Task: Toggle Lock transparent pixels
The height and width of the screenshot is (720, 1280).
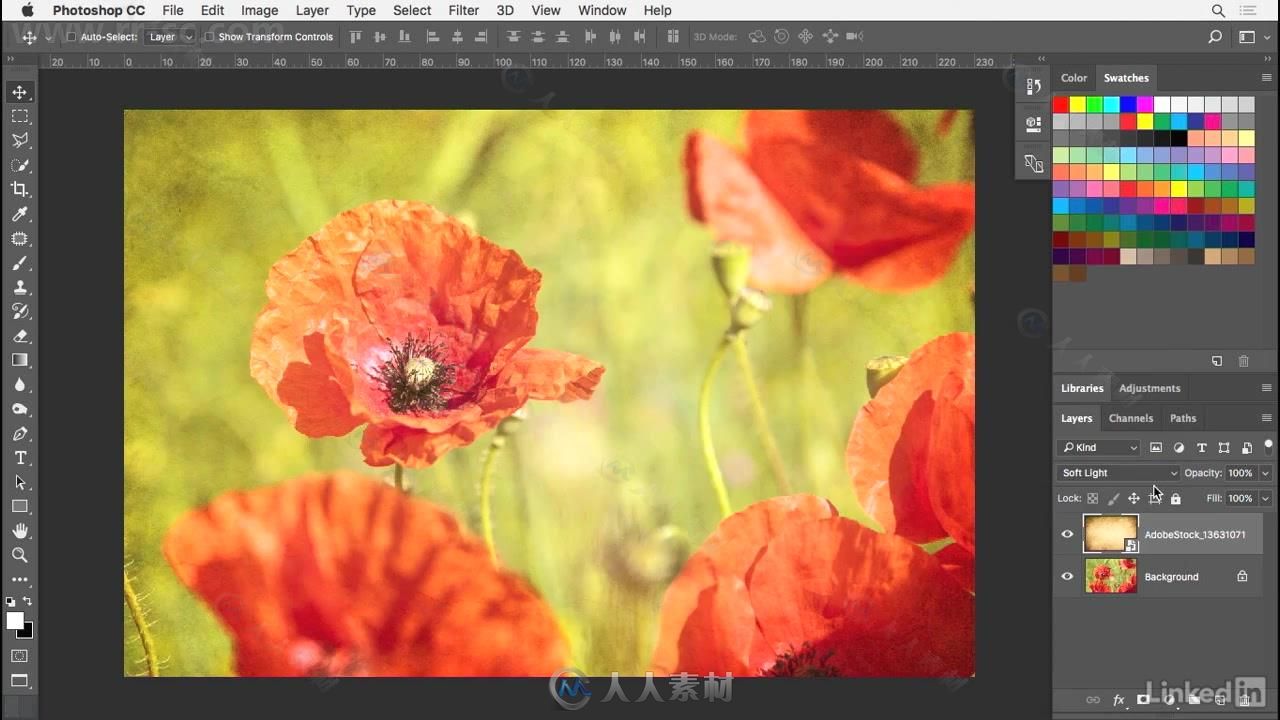Action: [1092, 498]
